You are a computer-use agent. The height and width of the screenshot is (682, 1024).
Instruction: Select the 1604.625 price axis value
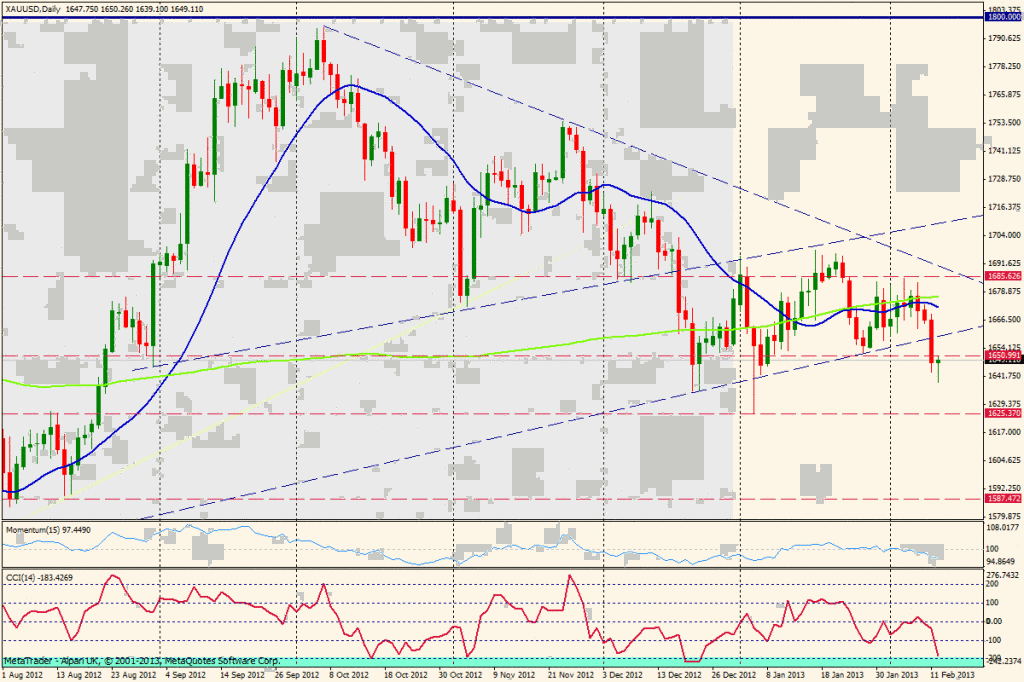[1003, 461]
